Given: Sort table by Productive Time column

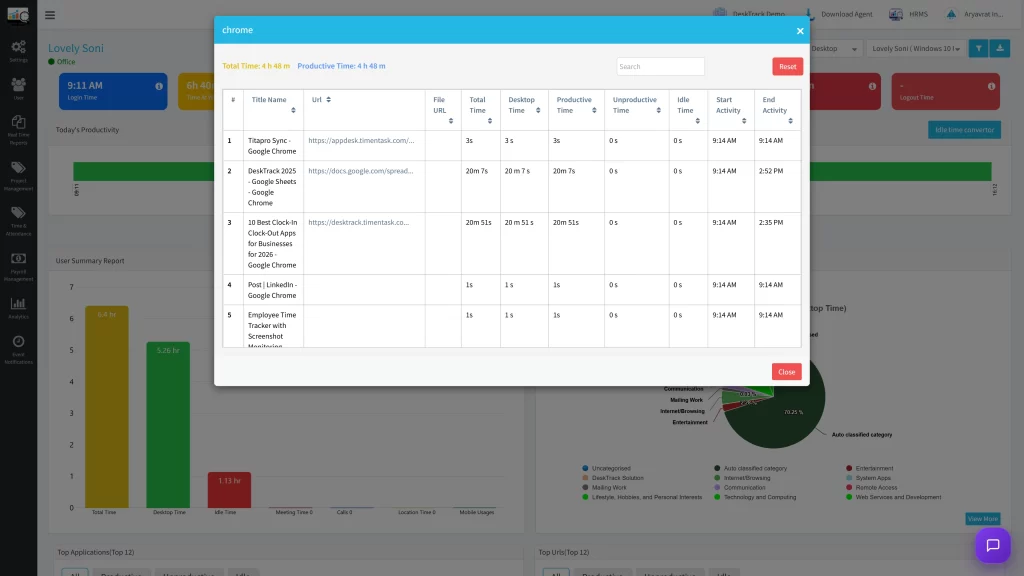Looking at the screenshot, I should point(594,110).
